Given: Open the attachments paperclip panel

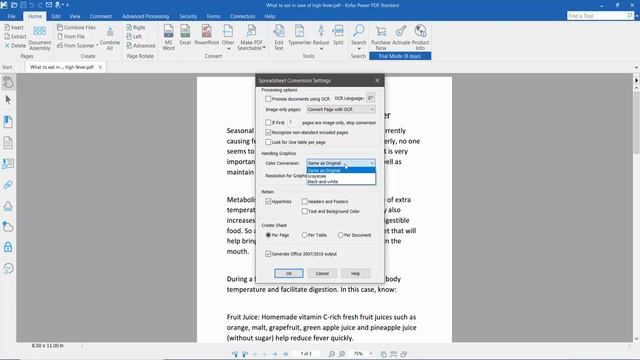Looking at the screenshot, I should tap(8, 185).
